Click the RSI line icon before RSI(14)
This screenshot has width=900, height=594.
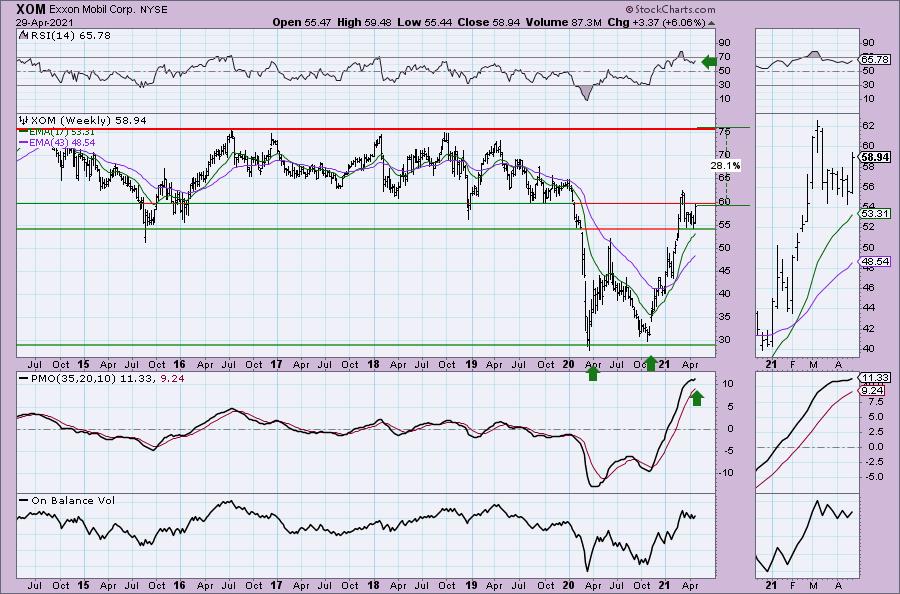click(x=24, y=35)
